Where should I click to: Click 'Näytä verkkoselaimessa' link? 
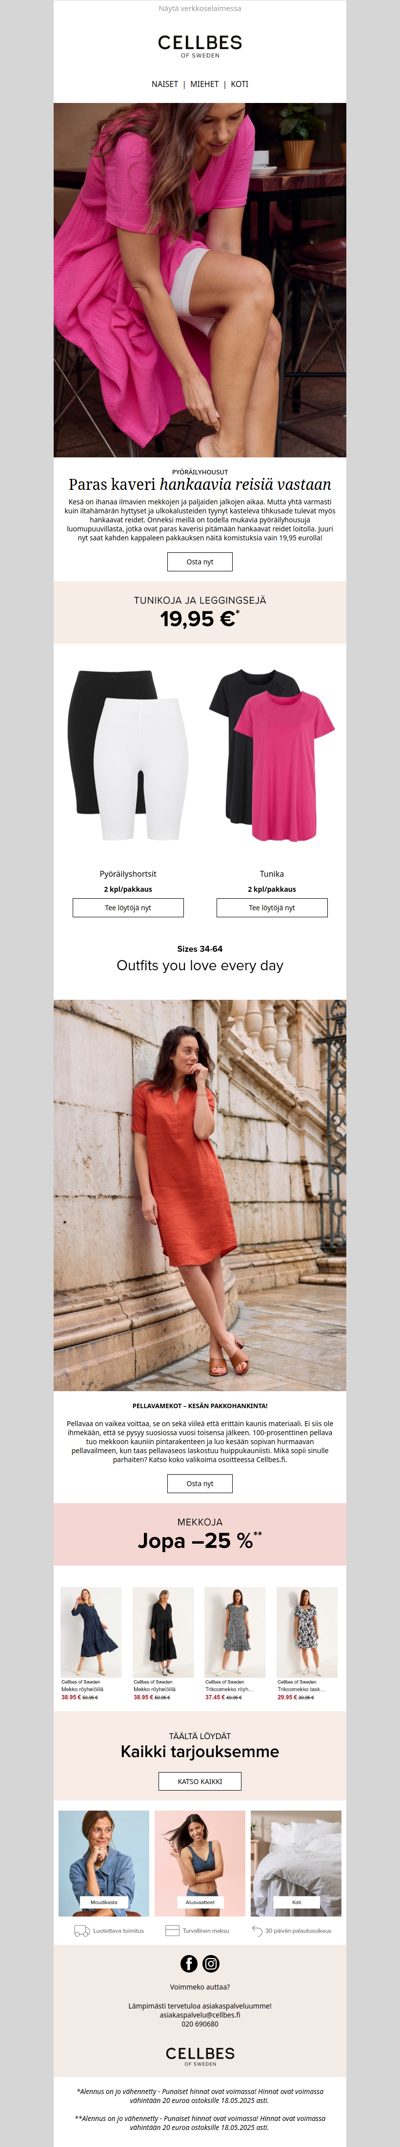(x=200, y=8)
